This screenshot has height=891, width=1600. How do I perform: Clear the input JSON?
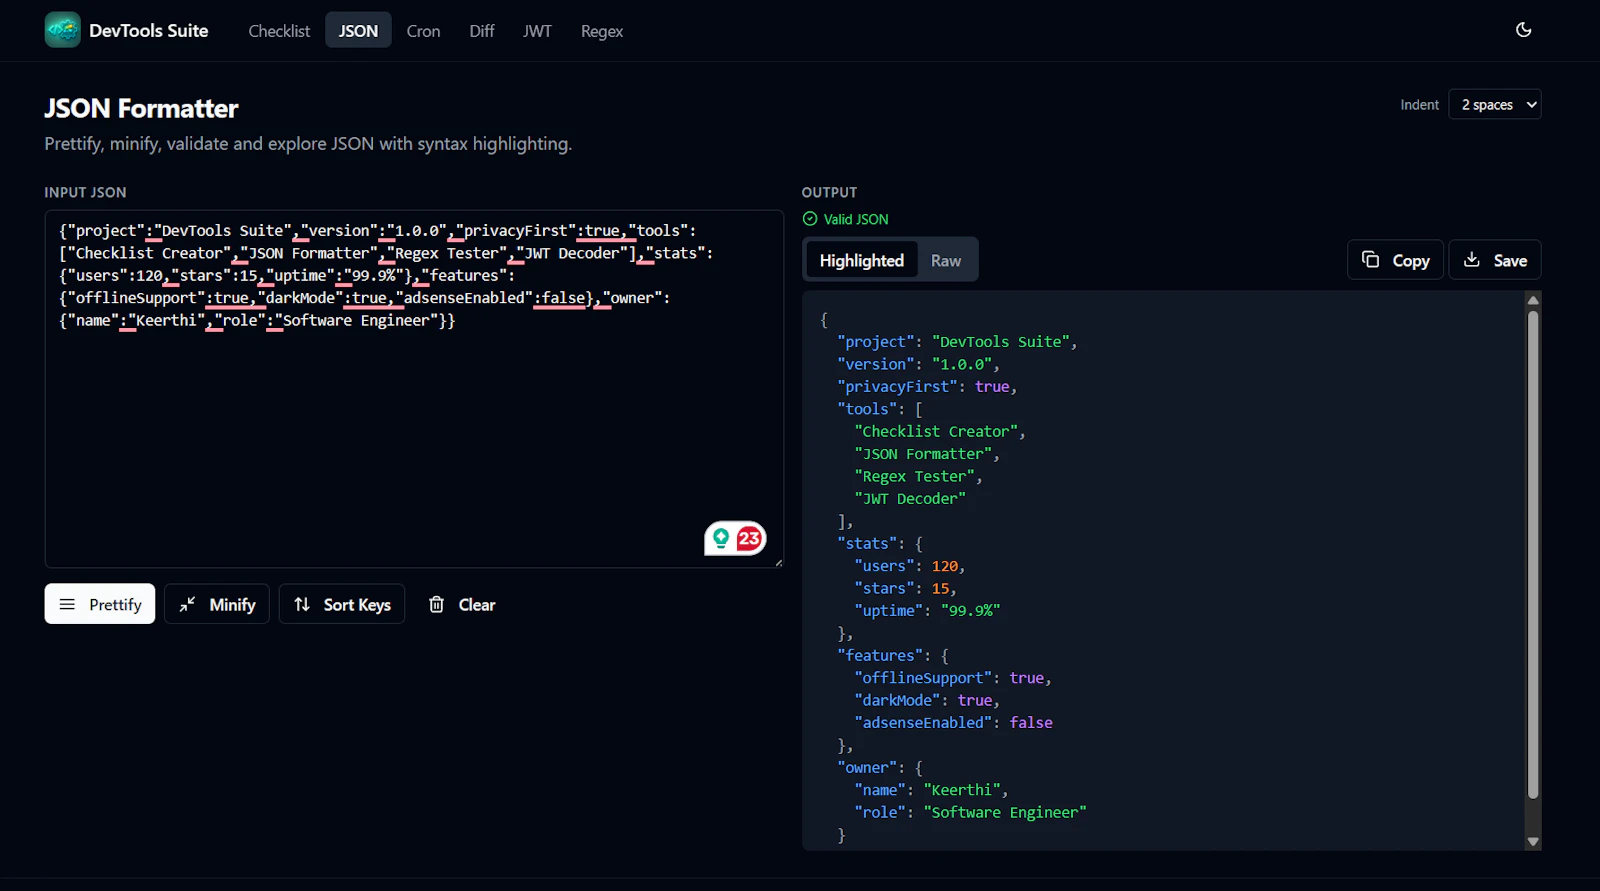tap(462, 604)
